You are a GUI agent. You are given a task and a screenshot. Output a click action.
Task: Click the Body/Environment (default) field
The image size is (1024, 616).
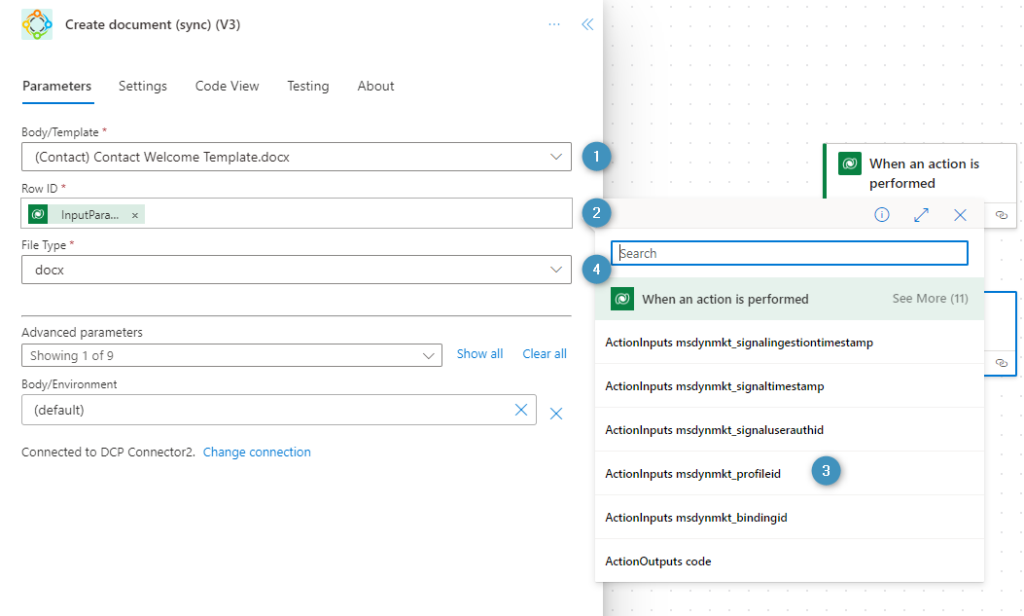pyautogui.click(x=279, y=410)
